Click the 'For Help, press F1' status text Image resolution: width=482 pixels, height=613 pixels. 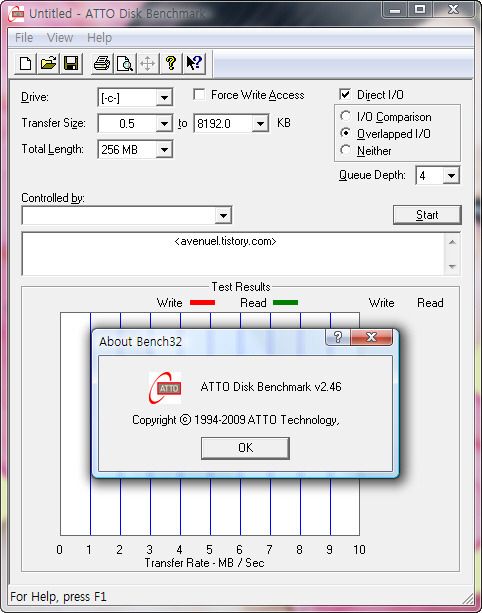[x=58, y=597]
